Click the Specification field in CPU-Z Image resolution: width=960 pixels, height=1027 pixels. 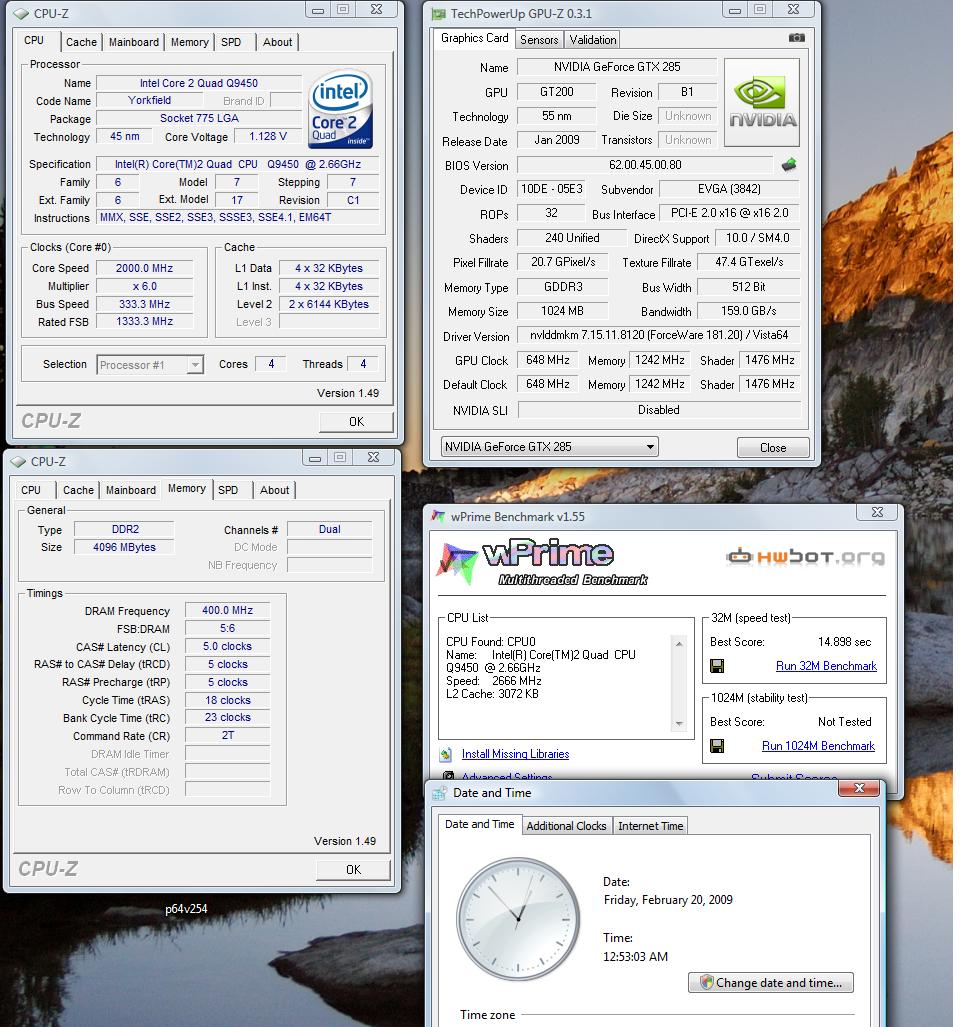(x=238, y=164)
